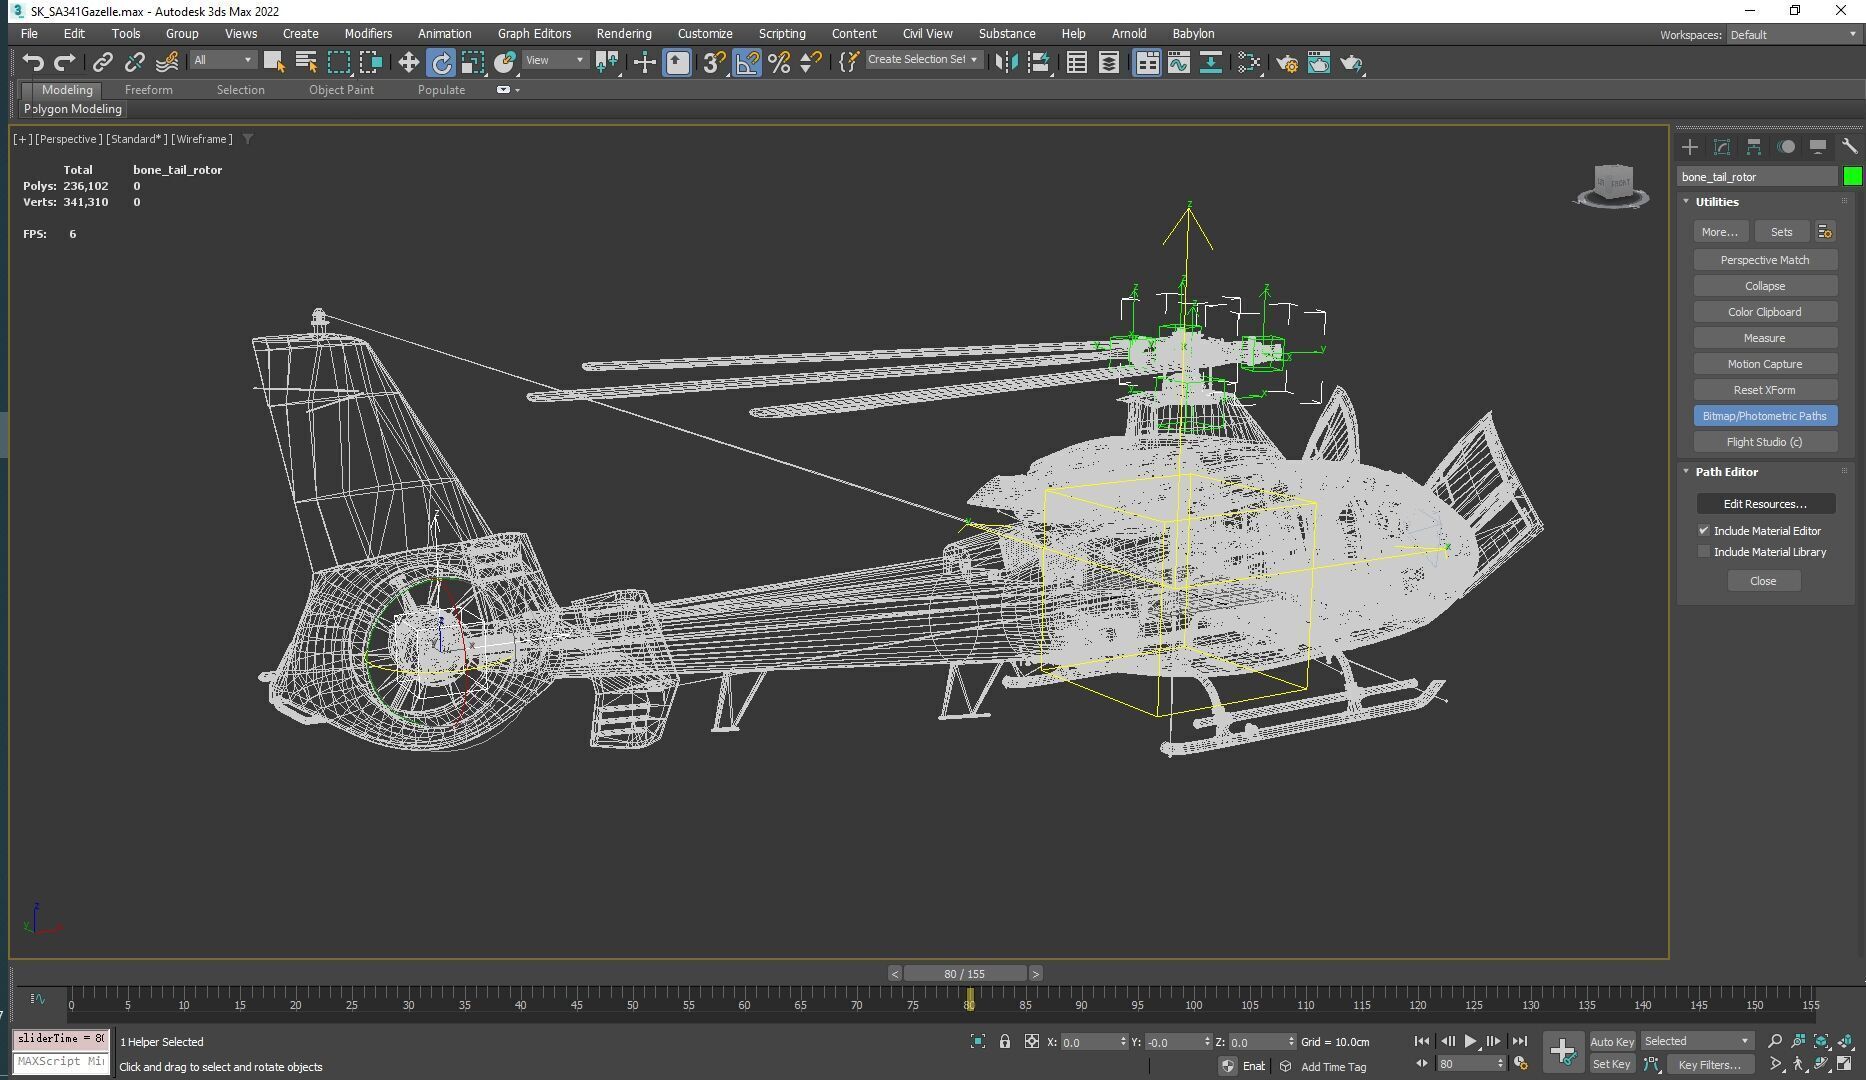Redo the last undone action
This screenshot has height=1080, width=1866.
pyautogui.click(x=65, y=62)
